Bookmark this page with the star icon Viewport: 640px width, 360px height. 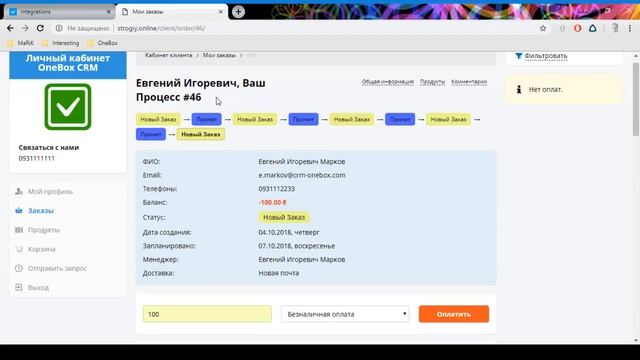543,28
